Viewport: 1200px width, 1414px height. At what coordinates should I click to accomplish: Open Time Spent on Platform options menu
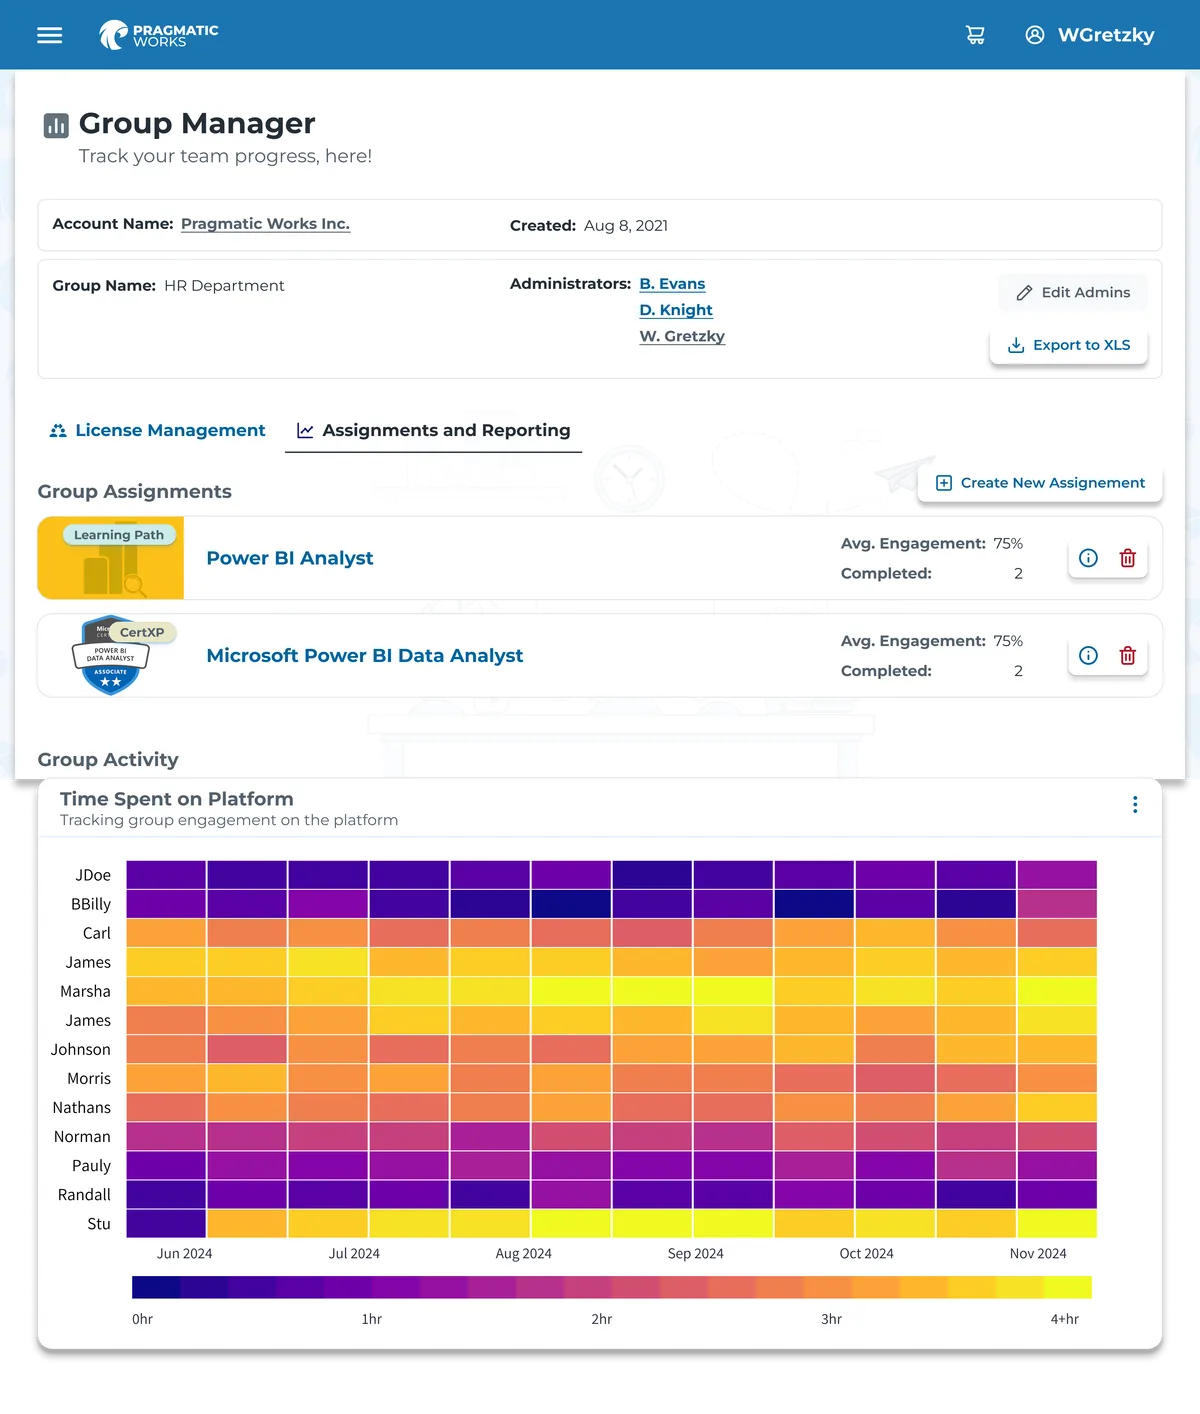point(1135,805)
